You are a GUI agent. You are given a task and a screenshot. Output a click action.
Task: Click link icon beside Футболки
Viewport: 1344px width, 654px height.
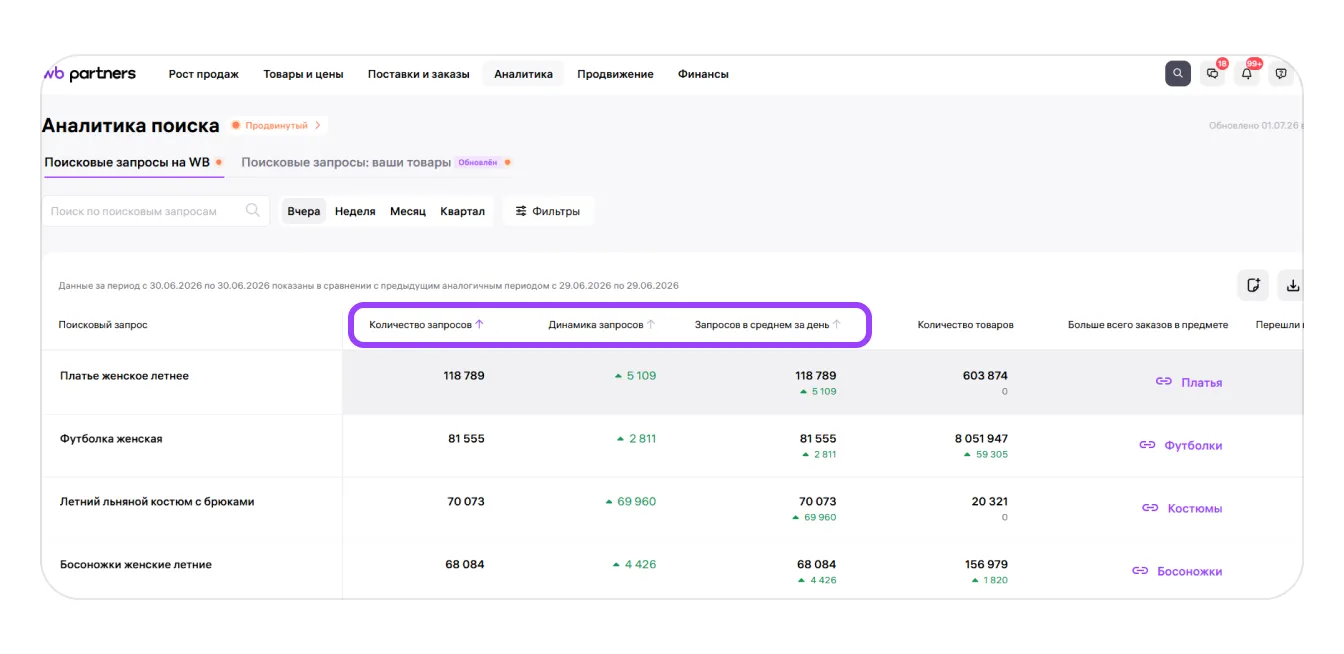tap(1147, 445)
